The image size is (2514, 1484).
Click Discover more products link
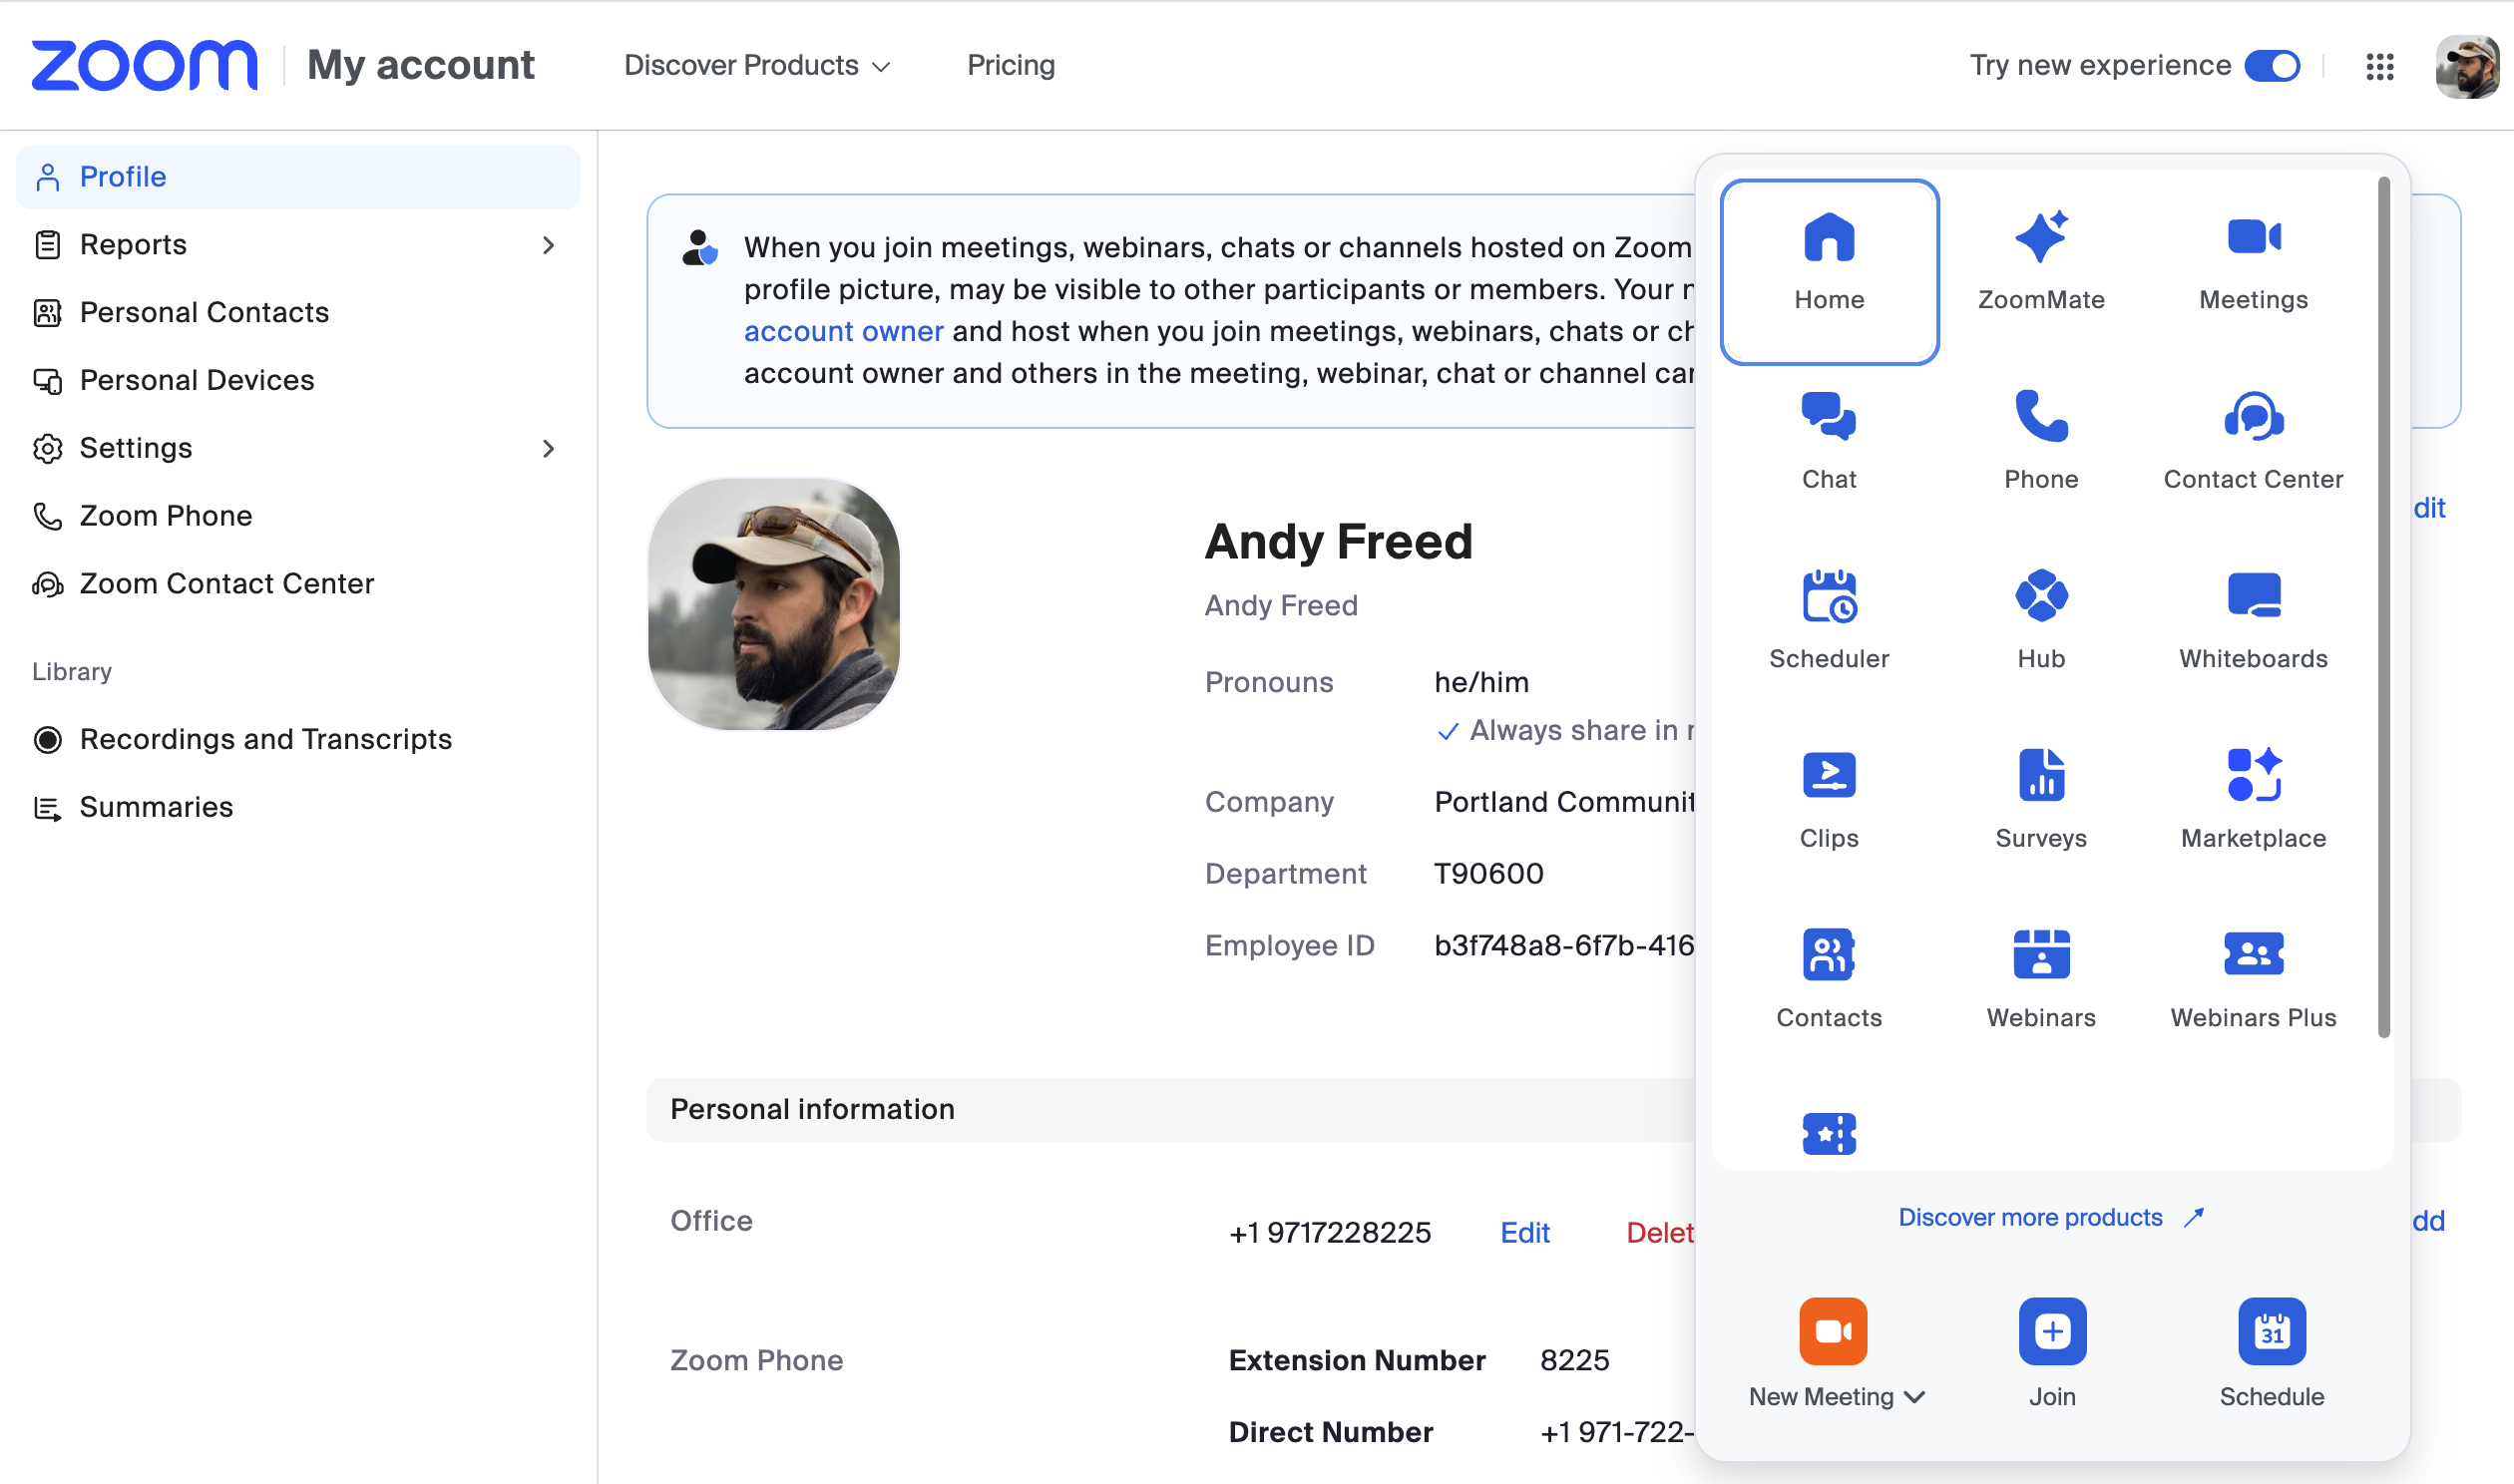pyautogui.click(x=2051, y=1217)
